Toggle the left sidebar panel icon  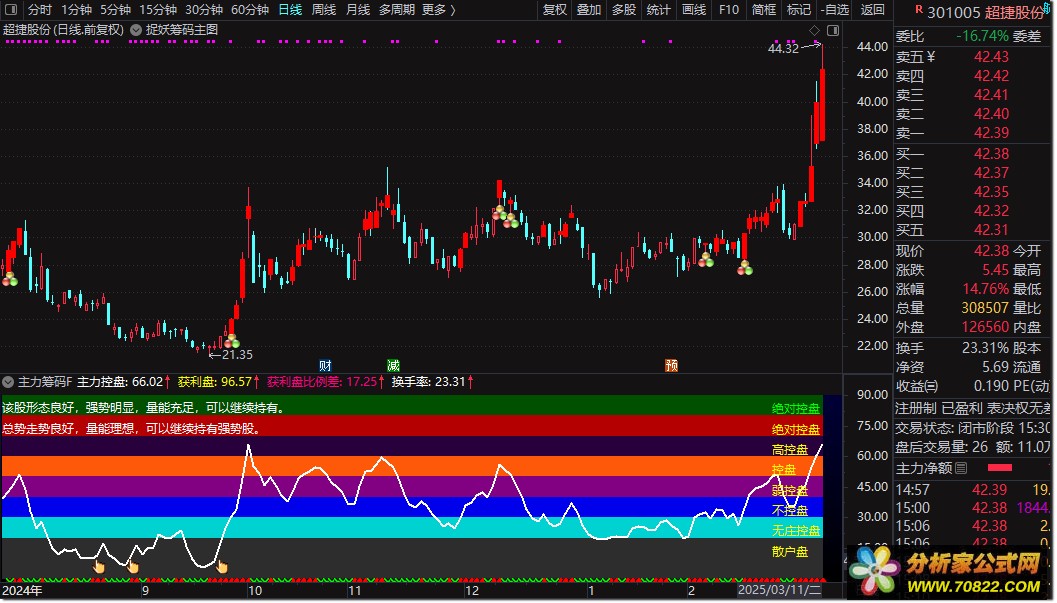point(11,9)
